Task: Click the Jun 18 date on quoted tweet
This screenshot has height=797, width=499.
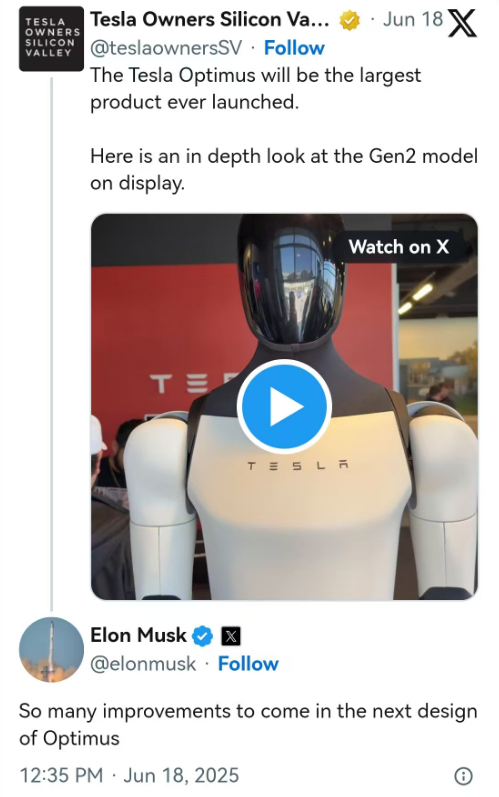Action: coord(413,20)
